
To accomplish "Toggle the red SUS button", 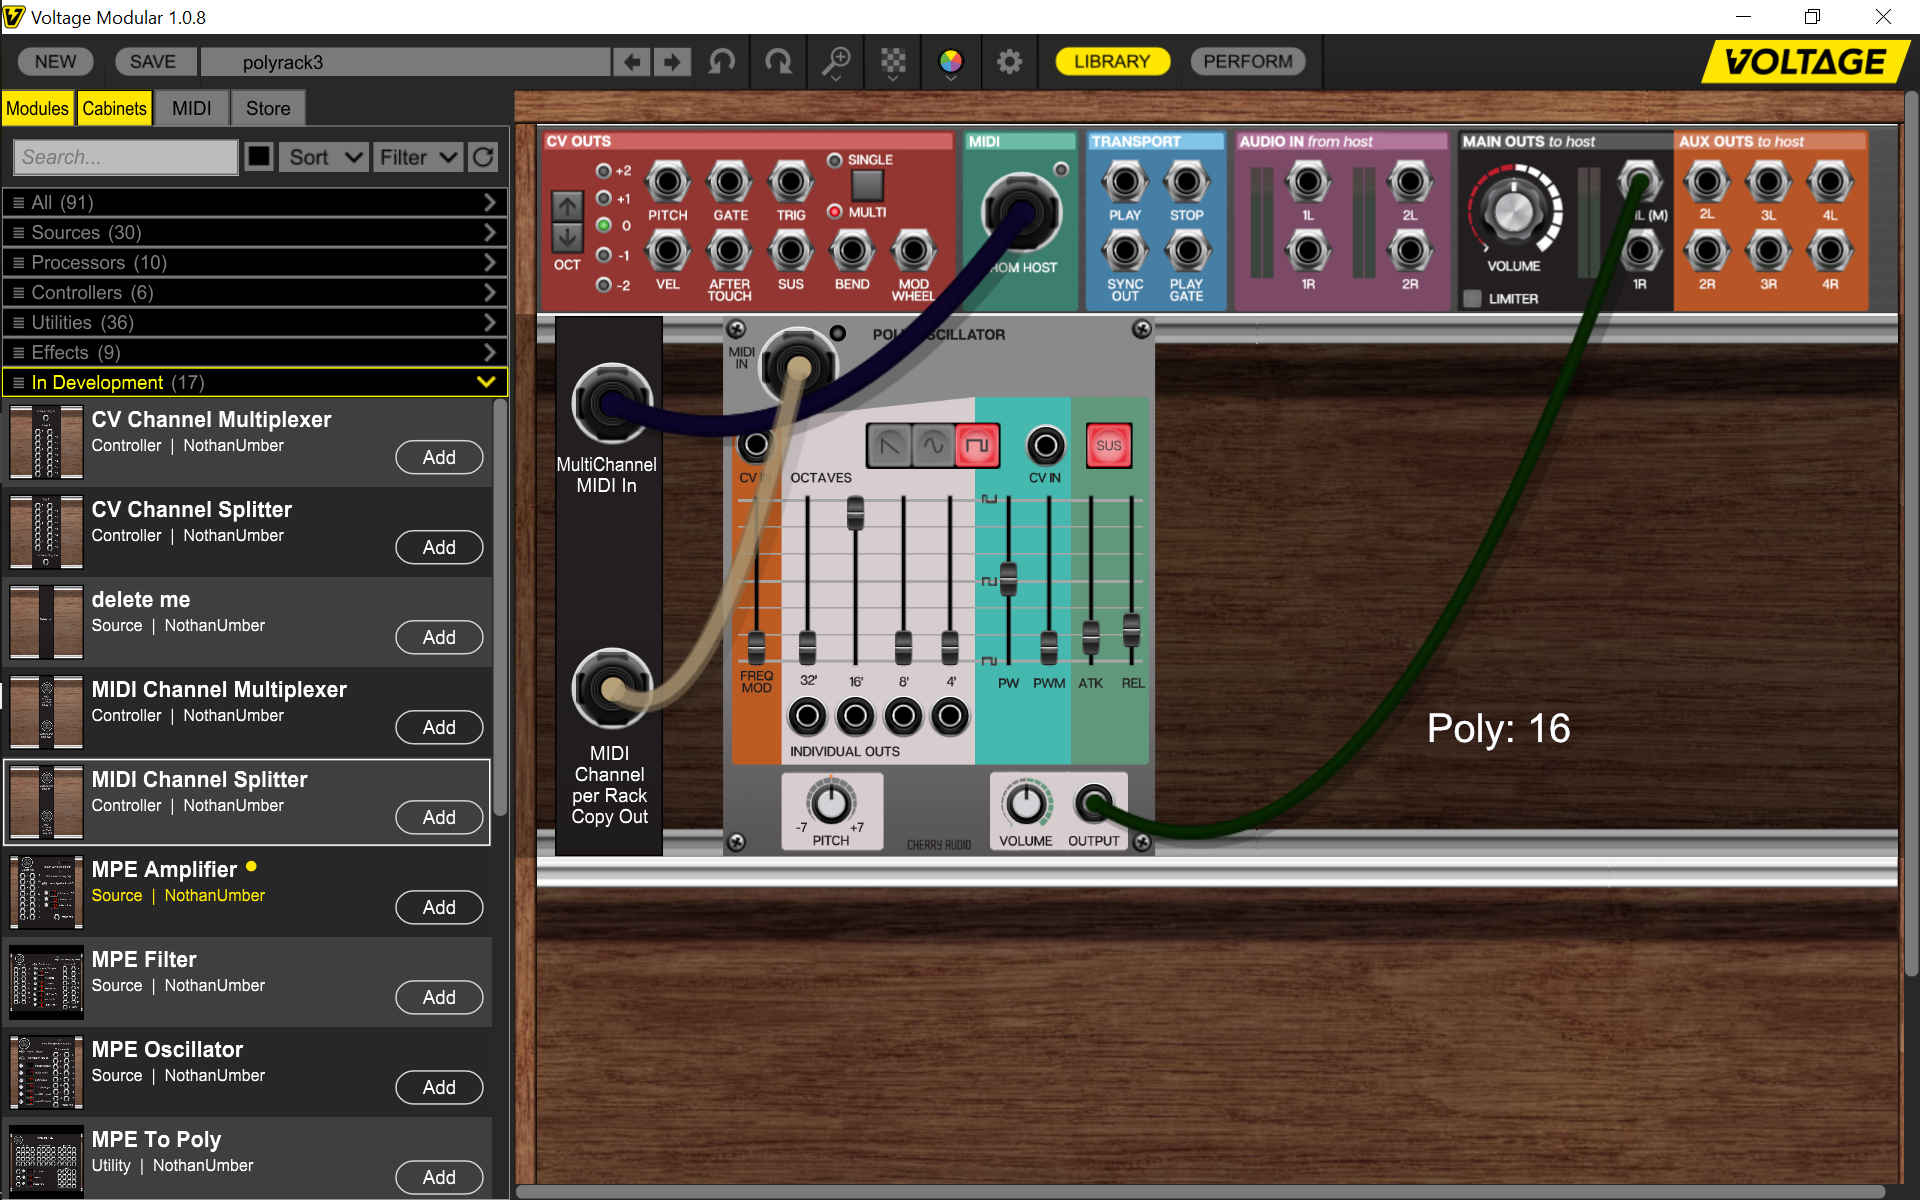I will (x=1108, y=445).
